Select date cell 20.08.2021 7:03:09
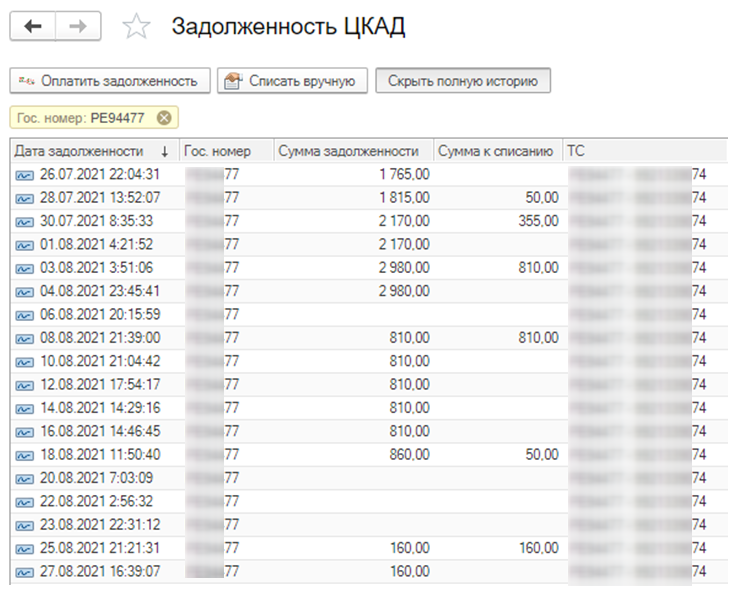 coord(96,478)
